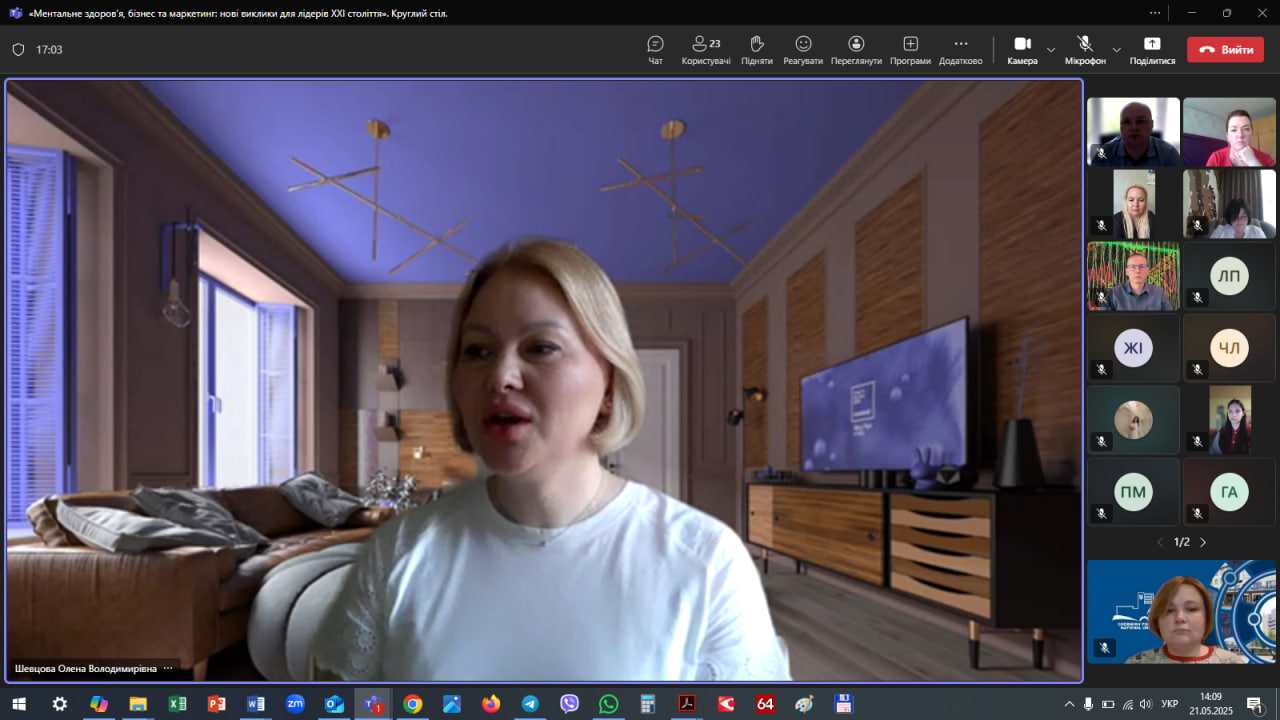Select the ПМ participant tile

(x=1133, y=491)
